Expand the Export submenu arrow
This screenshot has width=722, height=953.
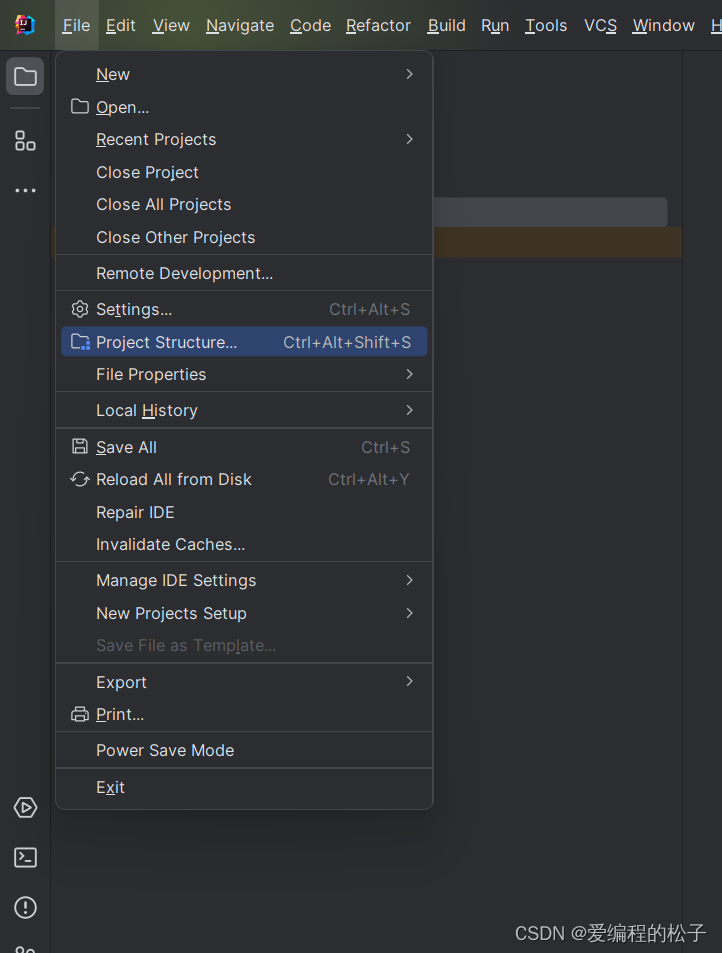pos(410,681)
